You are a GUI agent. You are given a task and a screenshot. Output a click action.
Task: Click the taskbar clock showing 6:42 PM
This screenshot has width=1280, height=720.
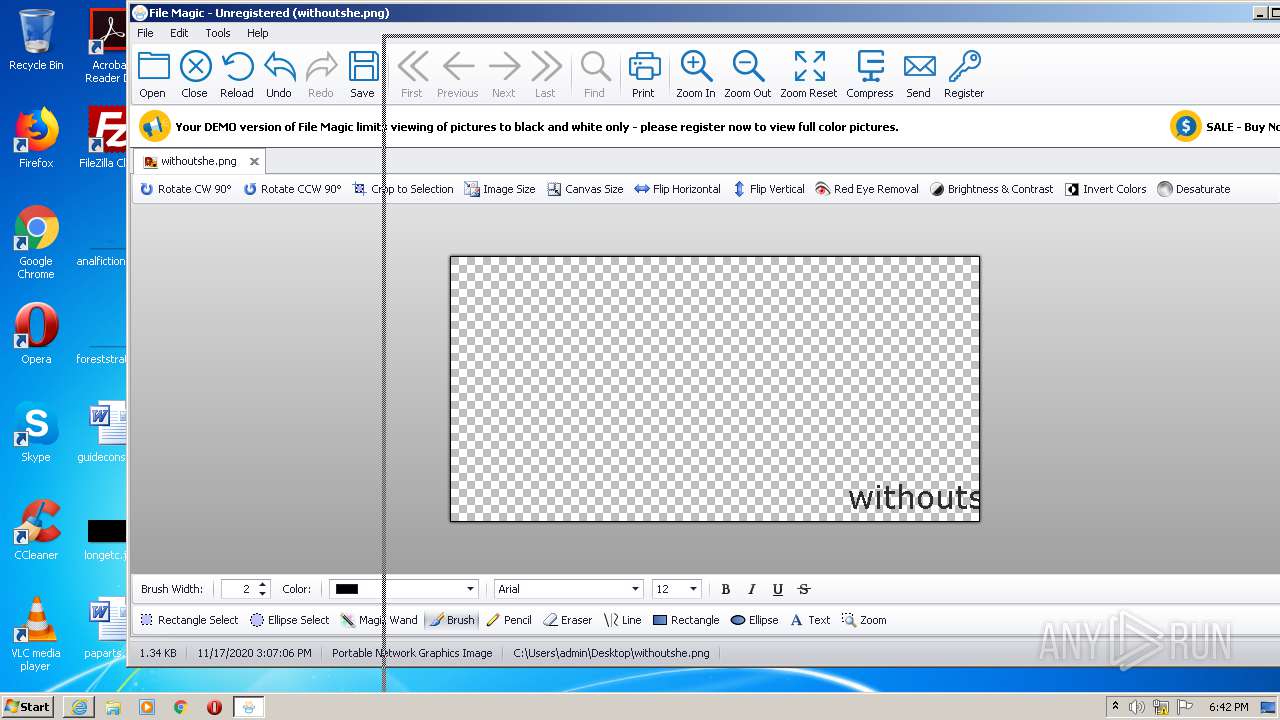coord(1228,707)
